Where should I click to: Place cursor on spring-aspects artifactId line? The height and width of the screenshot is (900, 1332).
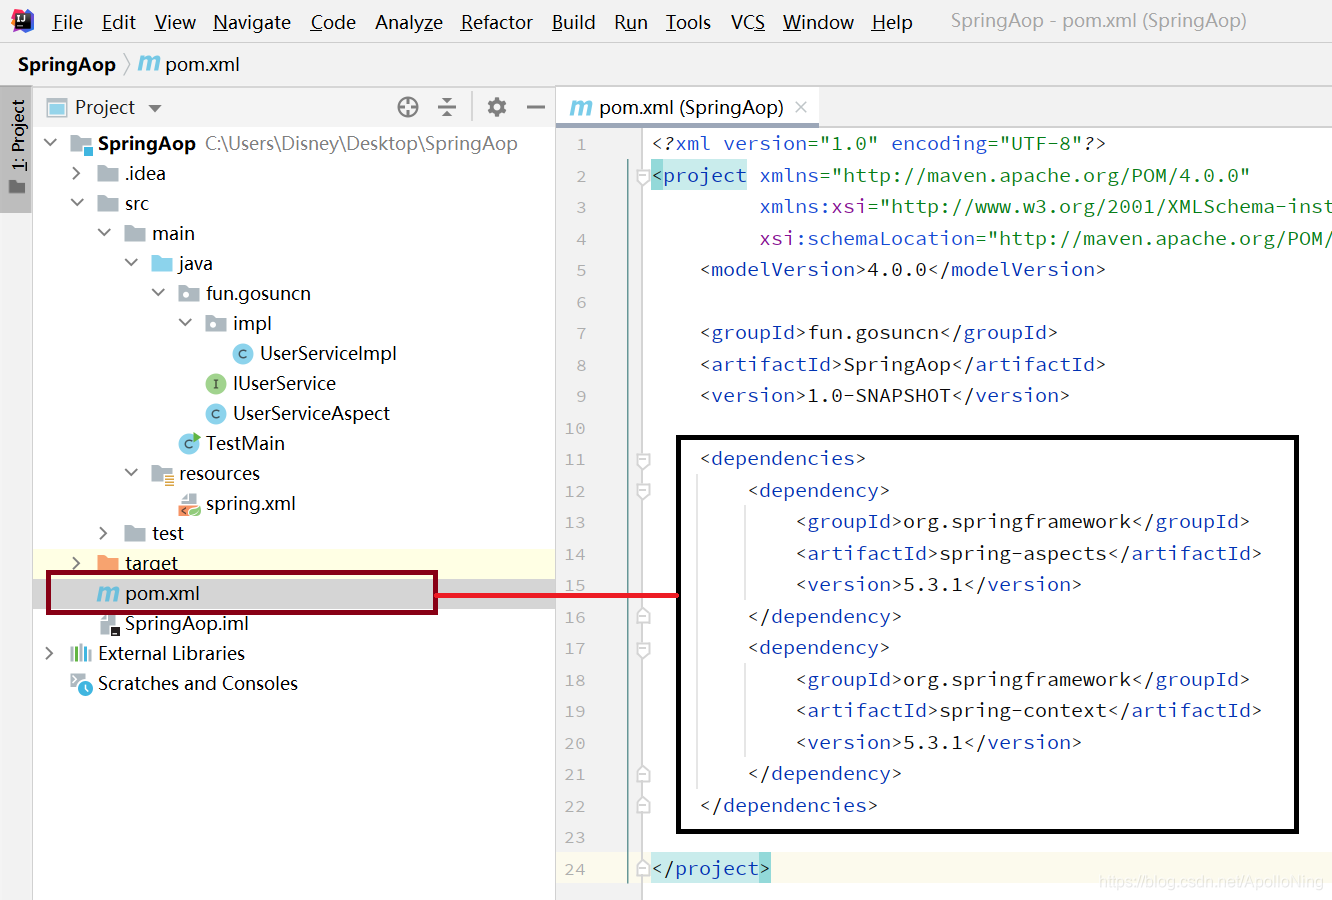pos(1029,553)
